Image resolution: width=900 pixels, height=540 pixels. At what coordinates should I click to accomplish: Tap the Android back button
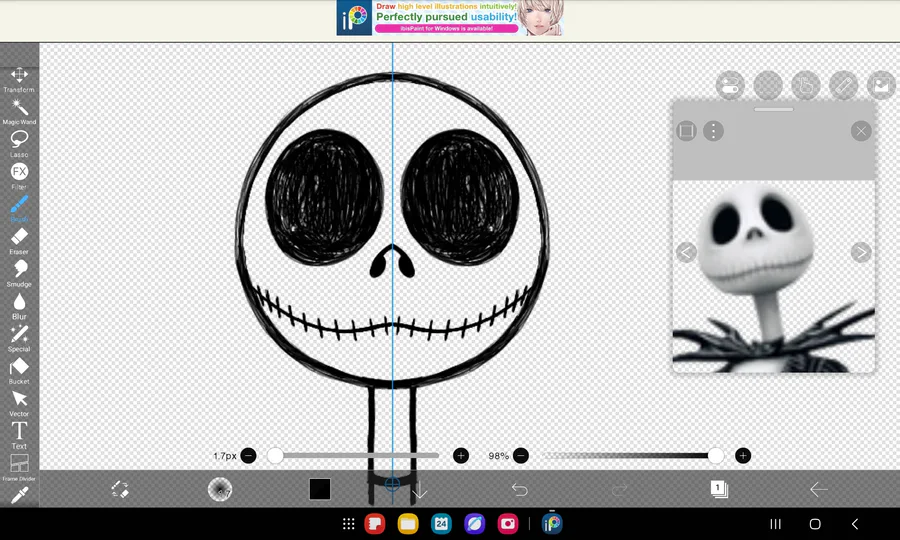(x=855, y=523)
